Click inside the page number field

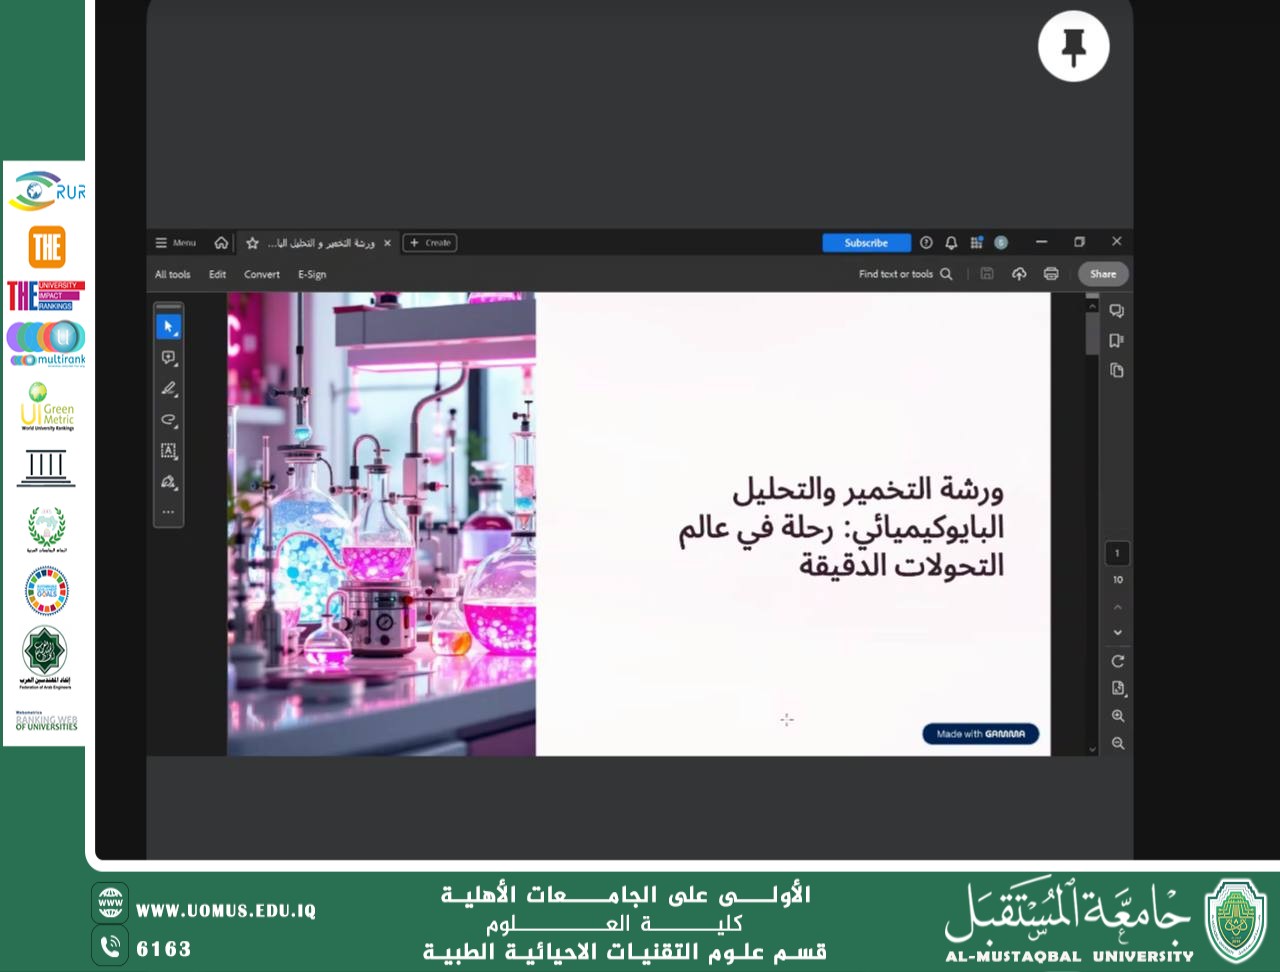pyautogui.click(x=1116, y=553)
